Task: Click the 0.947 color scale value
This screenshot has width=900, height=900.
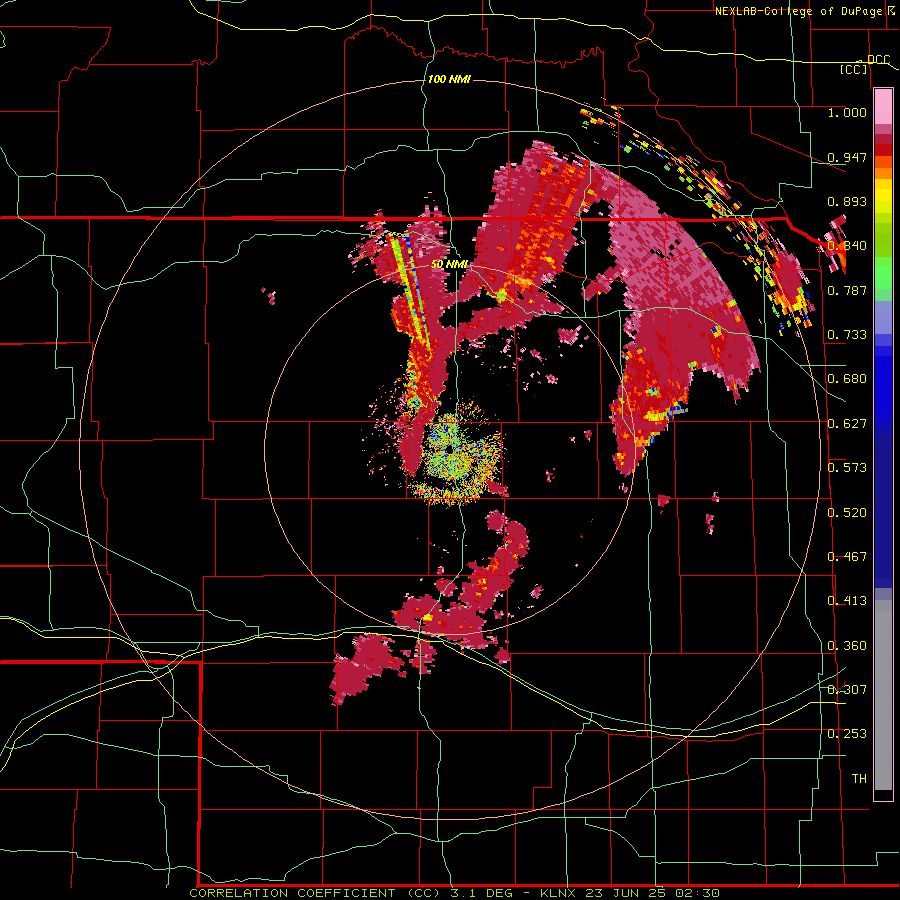Action: click(x=847, y=157)
